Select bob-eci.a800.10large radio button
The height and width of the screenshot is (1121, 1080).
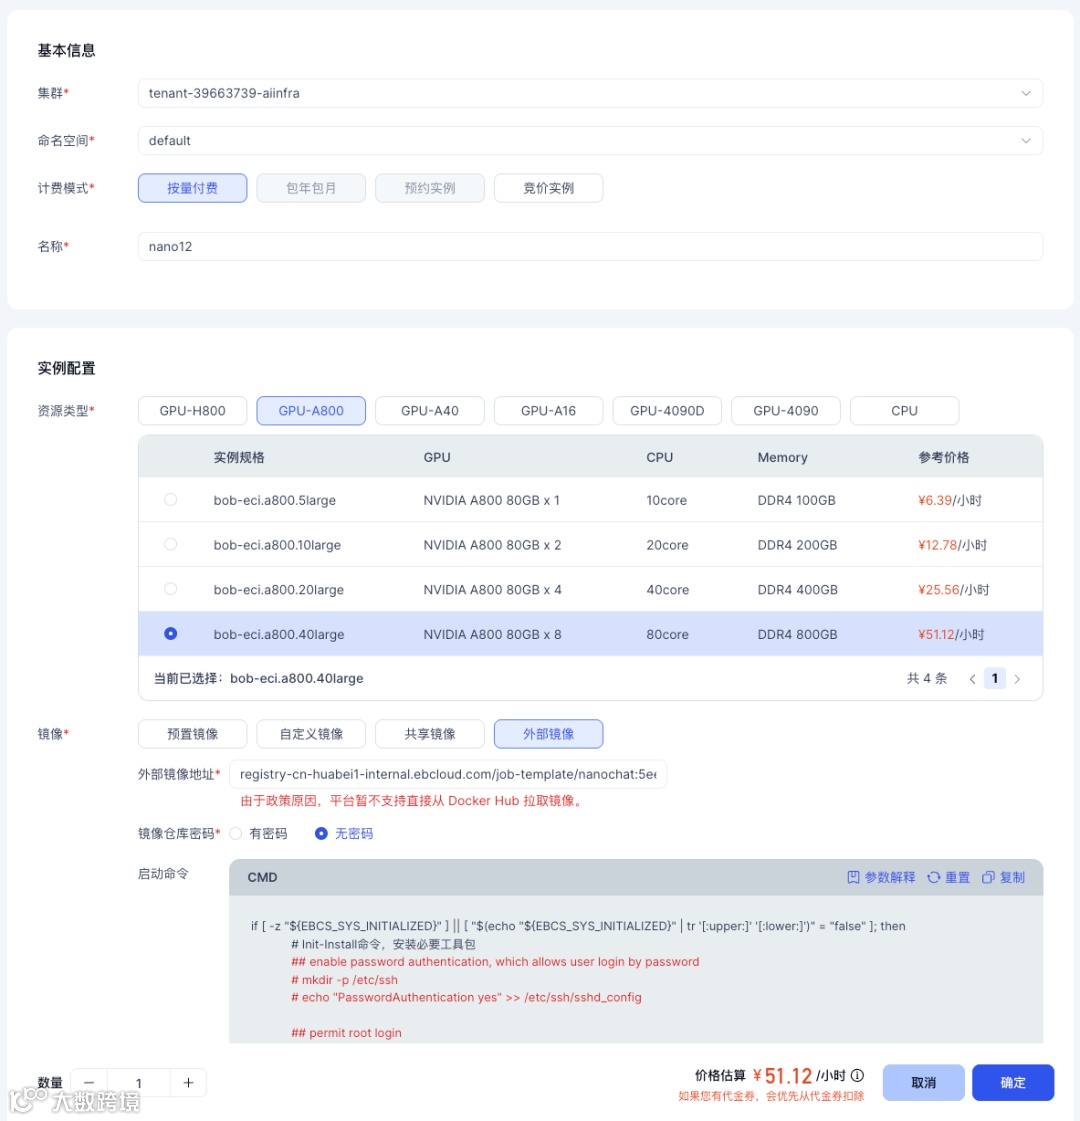click(170, 544)
